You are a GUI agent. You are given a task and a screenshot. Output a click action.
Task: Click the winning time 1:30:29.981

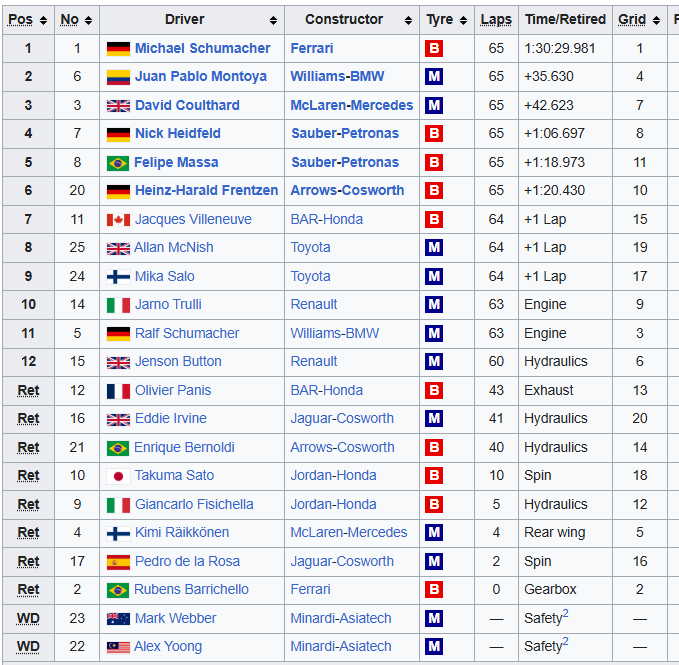[559, 48]
